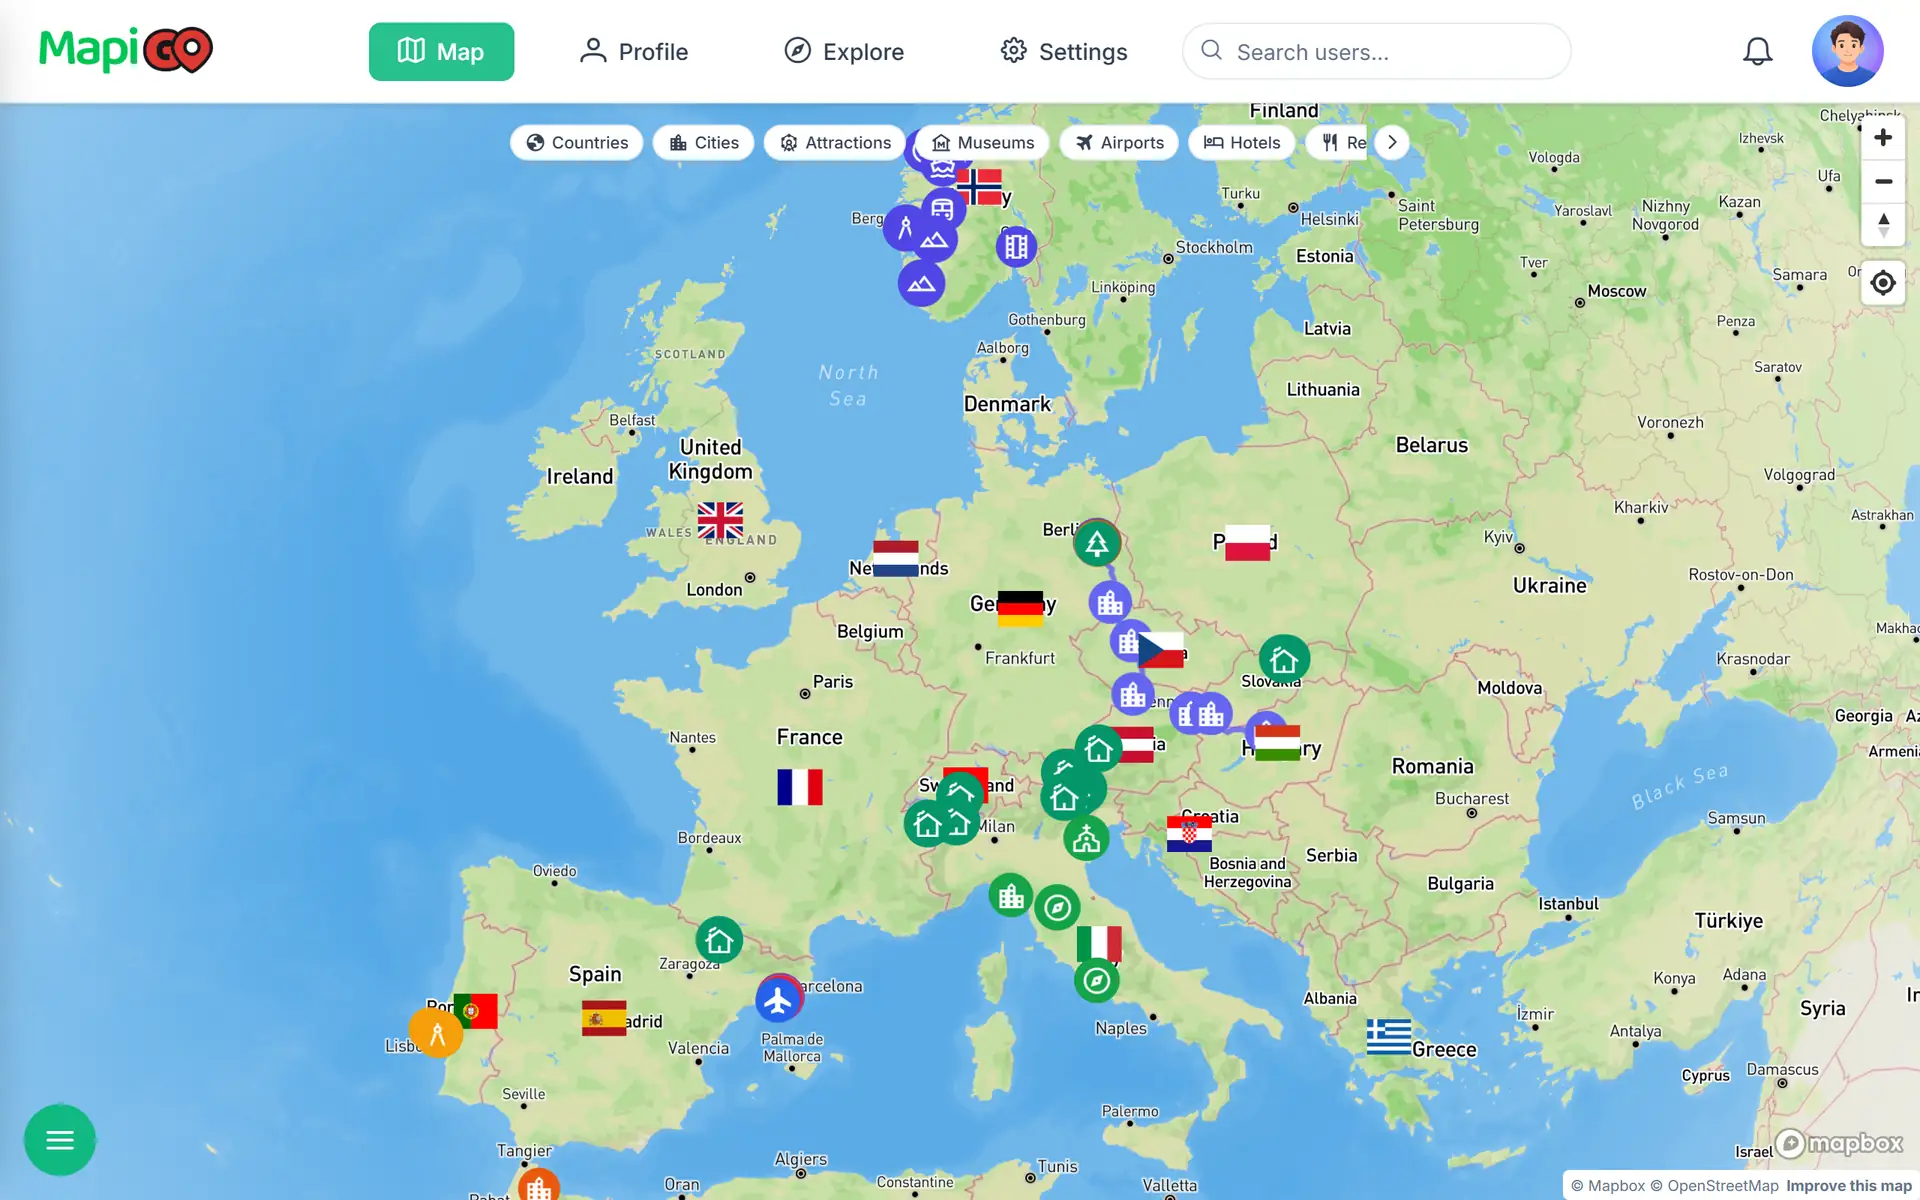1920x1200 pixels.
Task: Open the green hamburger menu button
Action: click(60, 1140)
